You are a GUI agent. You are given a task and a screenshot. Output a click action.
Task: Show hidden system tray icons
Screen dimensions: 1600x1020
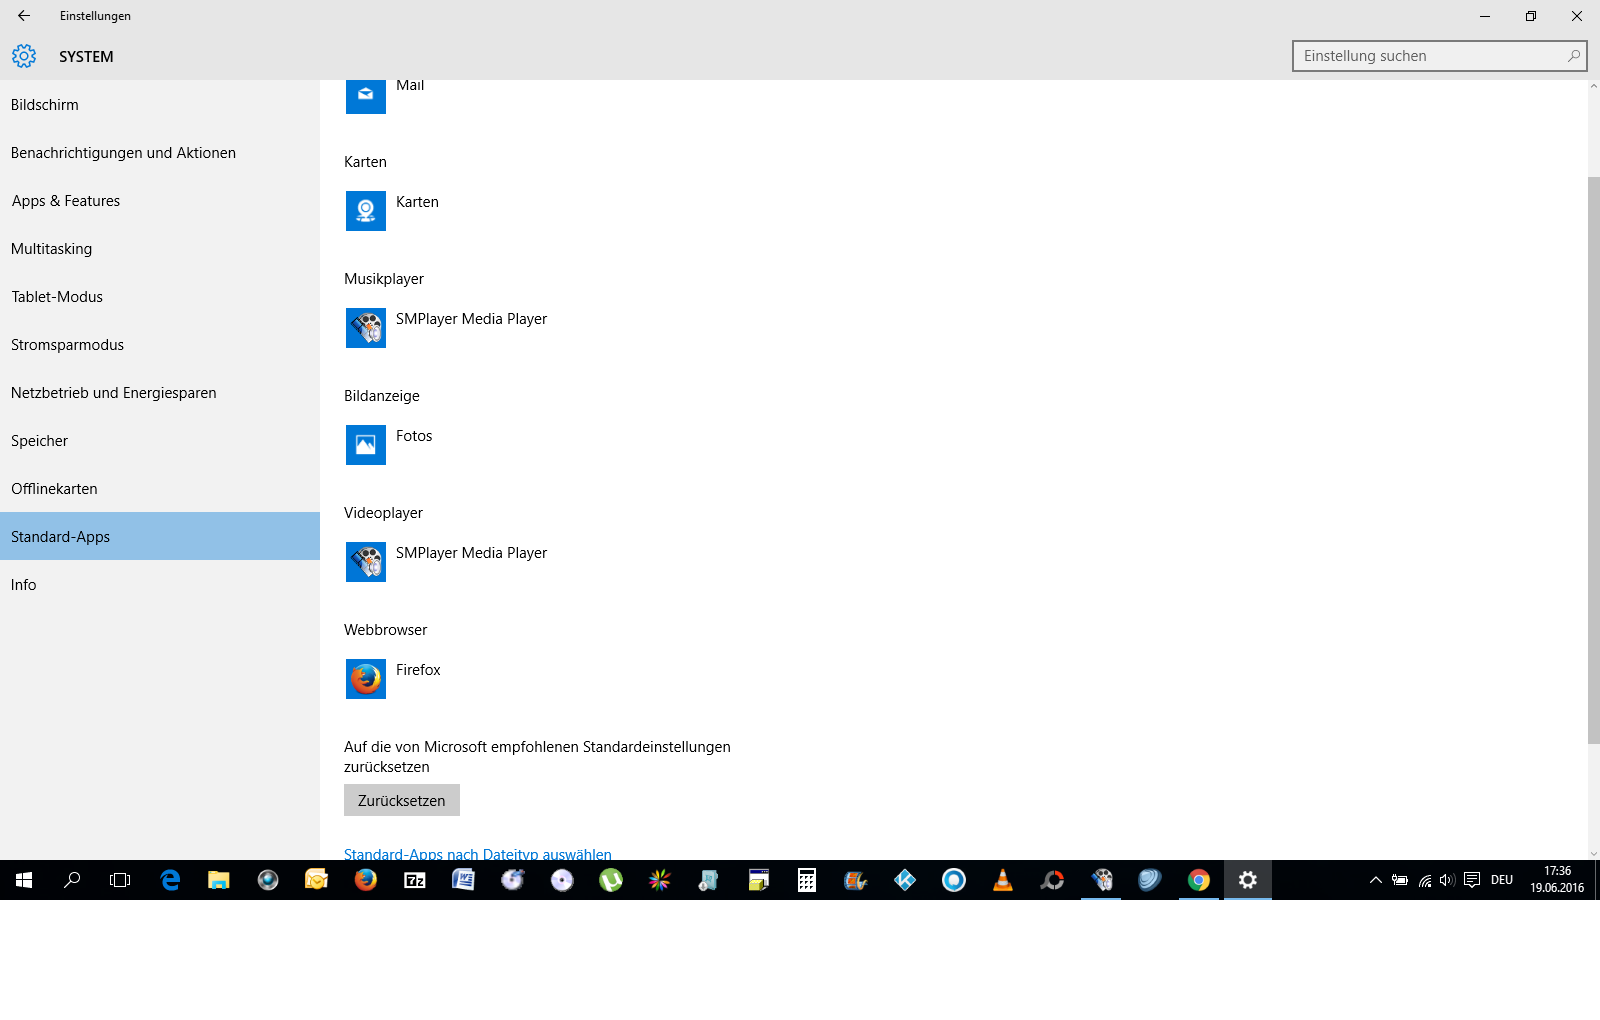click(x=1376, y=880)
